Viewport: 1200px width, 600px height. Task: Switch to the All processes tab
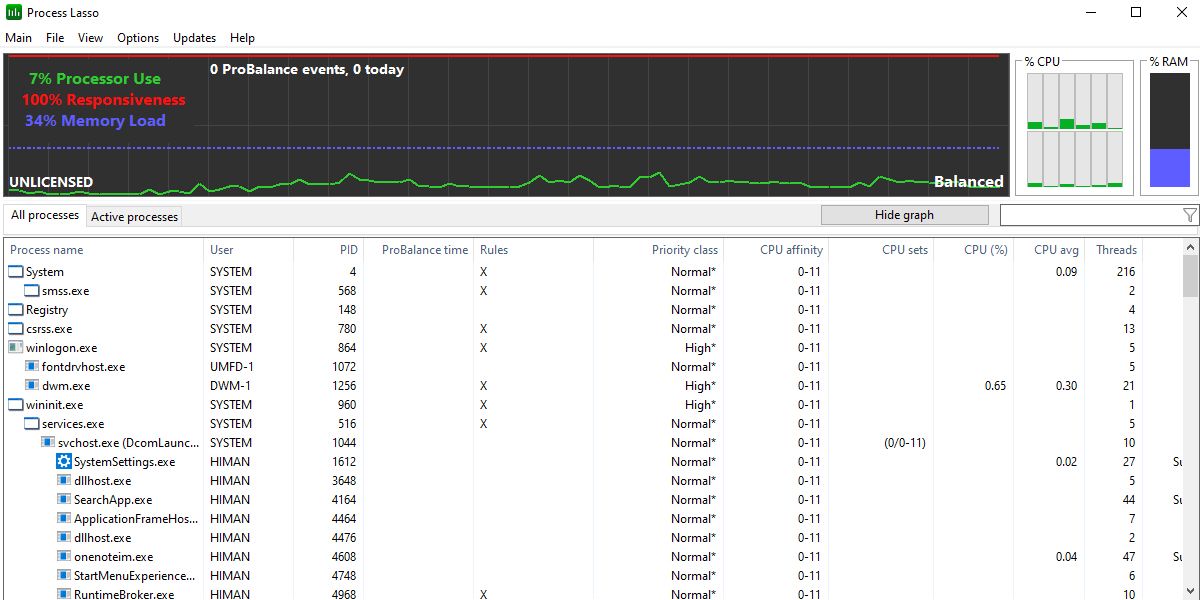coord(45,215)
